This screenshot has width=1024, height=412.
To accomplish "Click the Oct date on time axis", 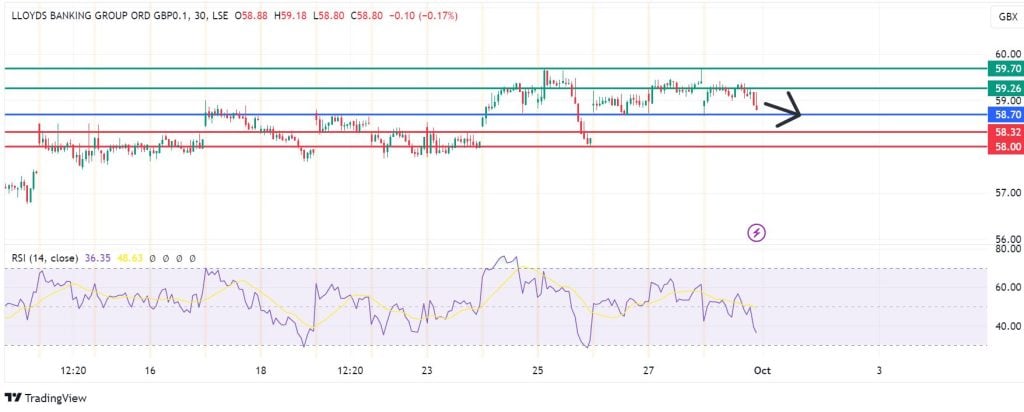I will 762,370.
